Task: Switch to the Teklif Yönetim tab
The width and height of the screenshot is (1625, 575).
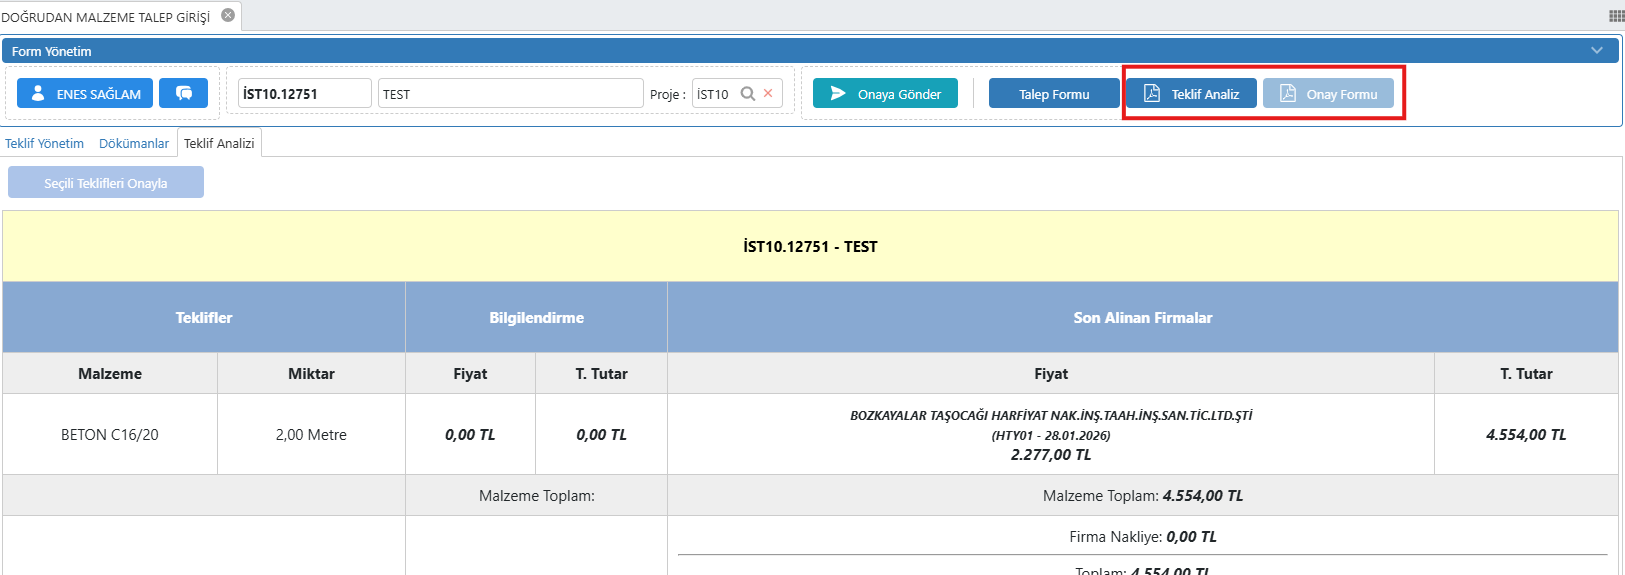Action: click(44, 143)
